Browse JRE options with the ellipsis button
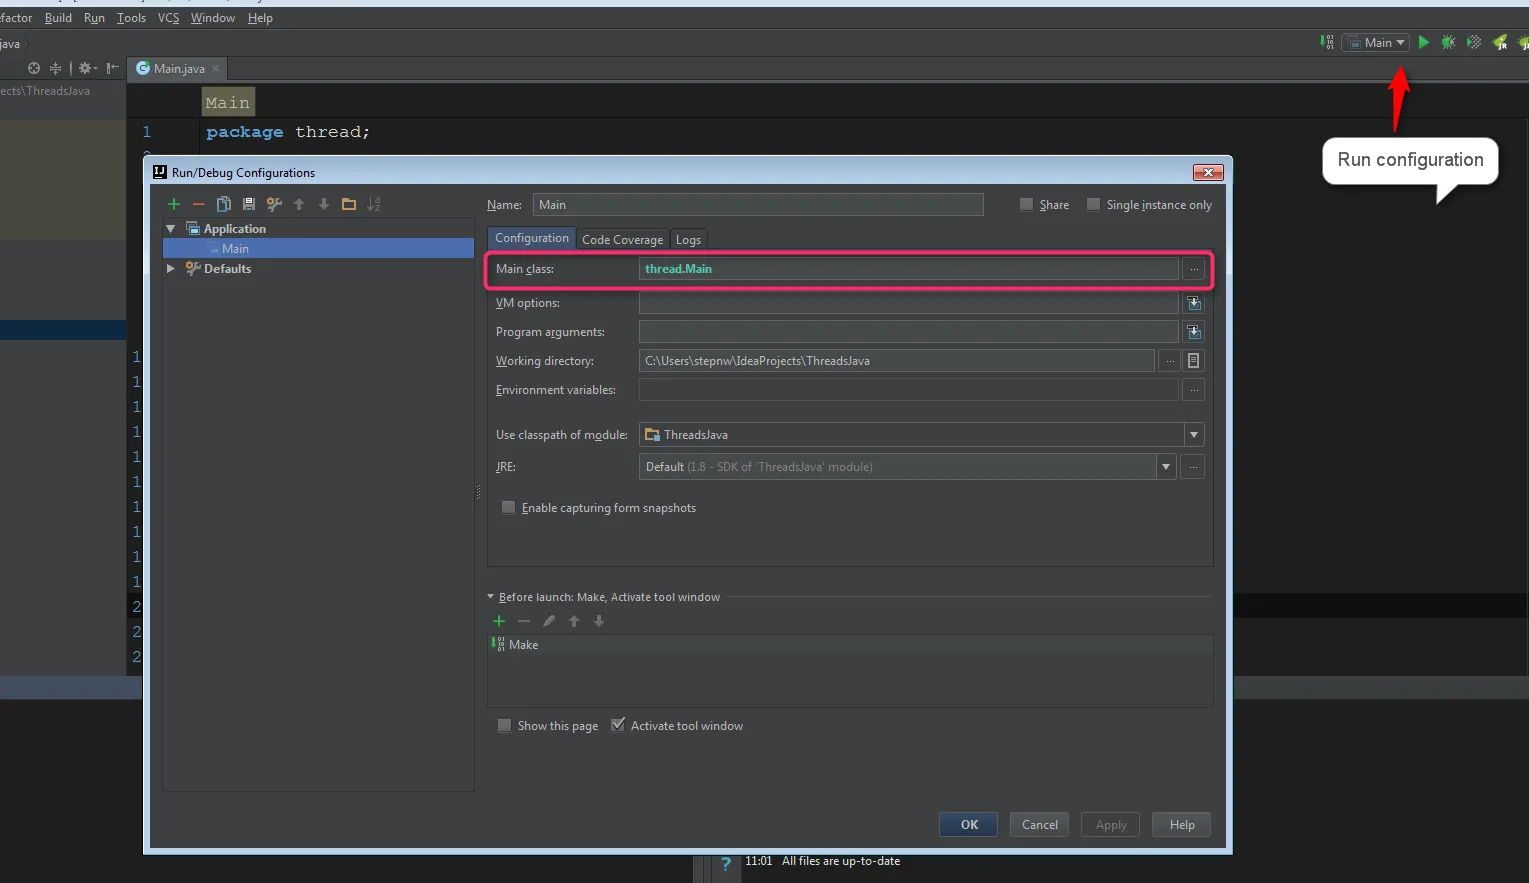 [x=1192, y=467]
